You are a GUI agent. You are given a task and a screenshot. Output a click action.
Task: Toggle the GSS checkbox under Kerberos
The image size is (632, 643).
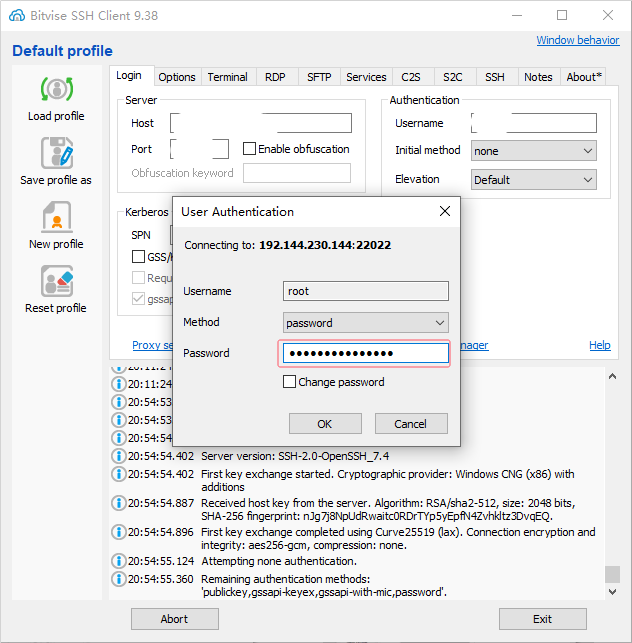pos(138,256)
